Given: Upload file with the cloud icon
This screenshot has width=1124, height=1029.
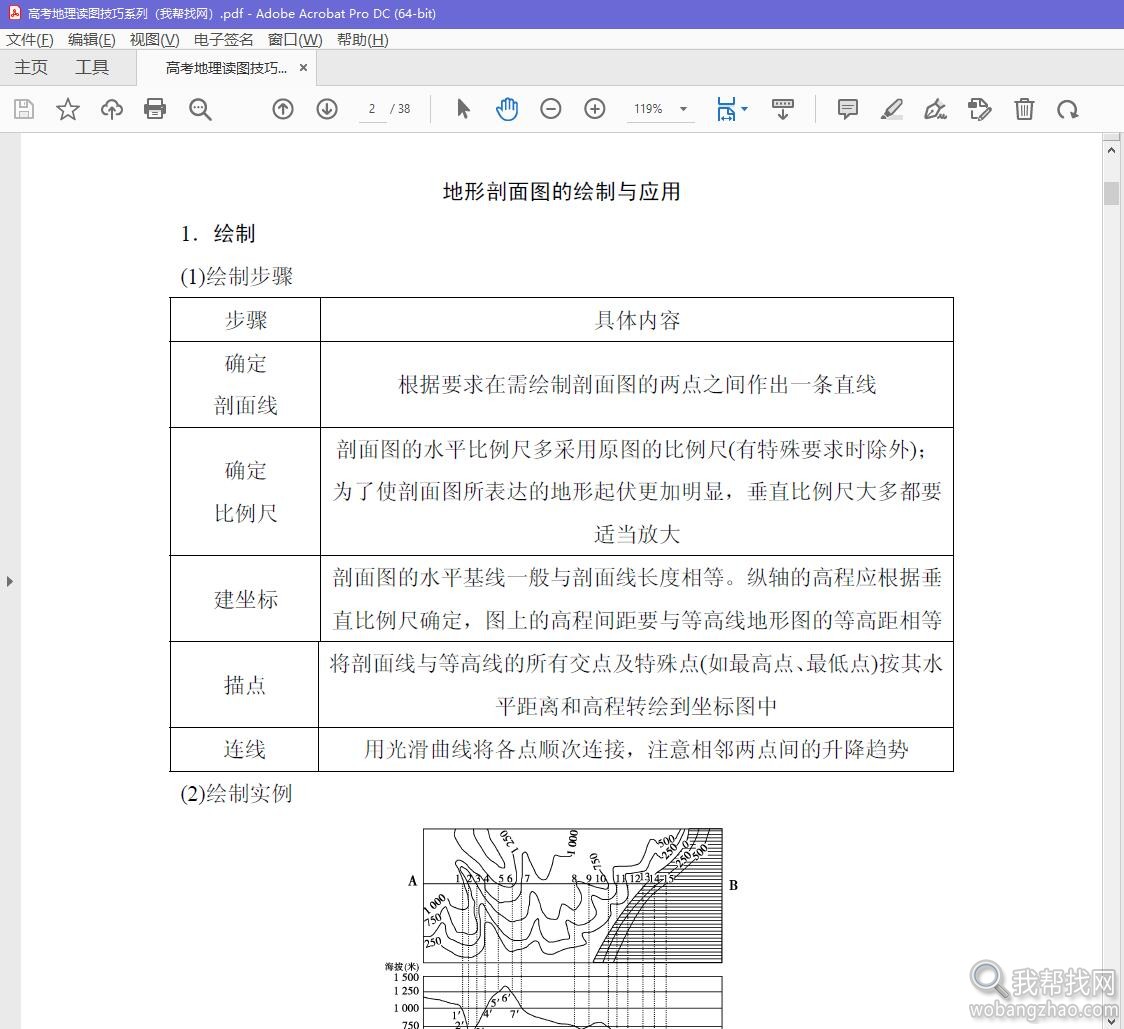Looking at the screenshot, I should 112,109.
